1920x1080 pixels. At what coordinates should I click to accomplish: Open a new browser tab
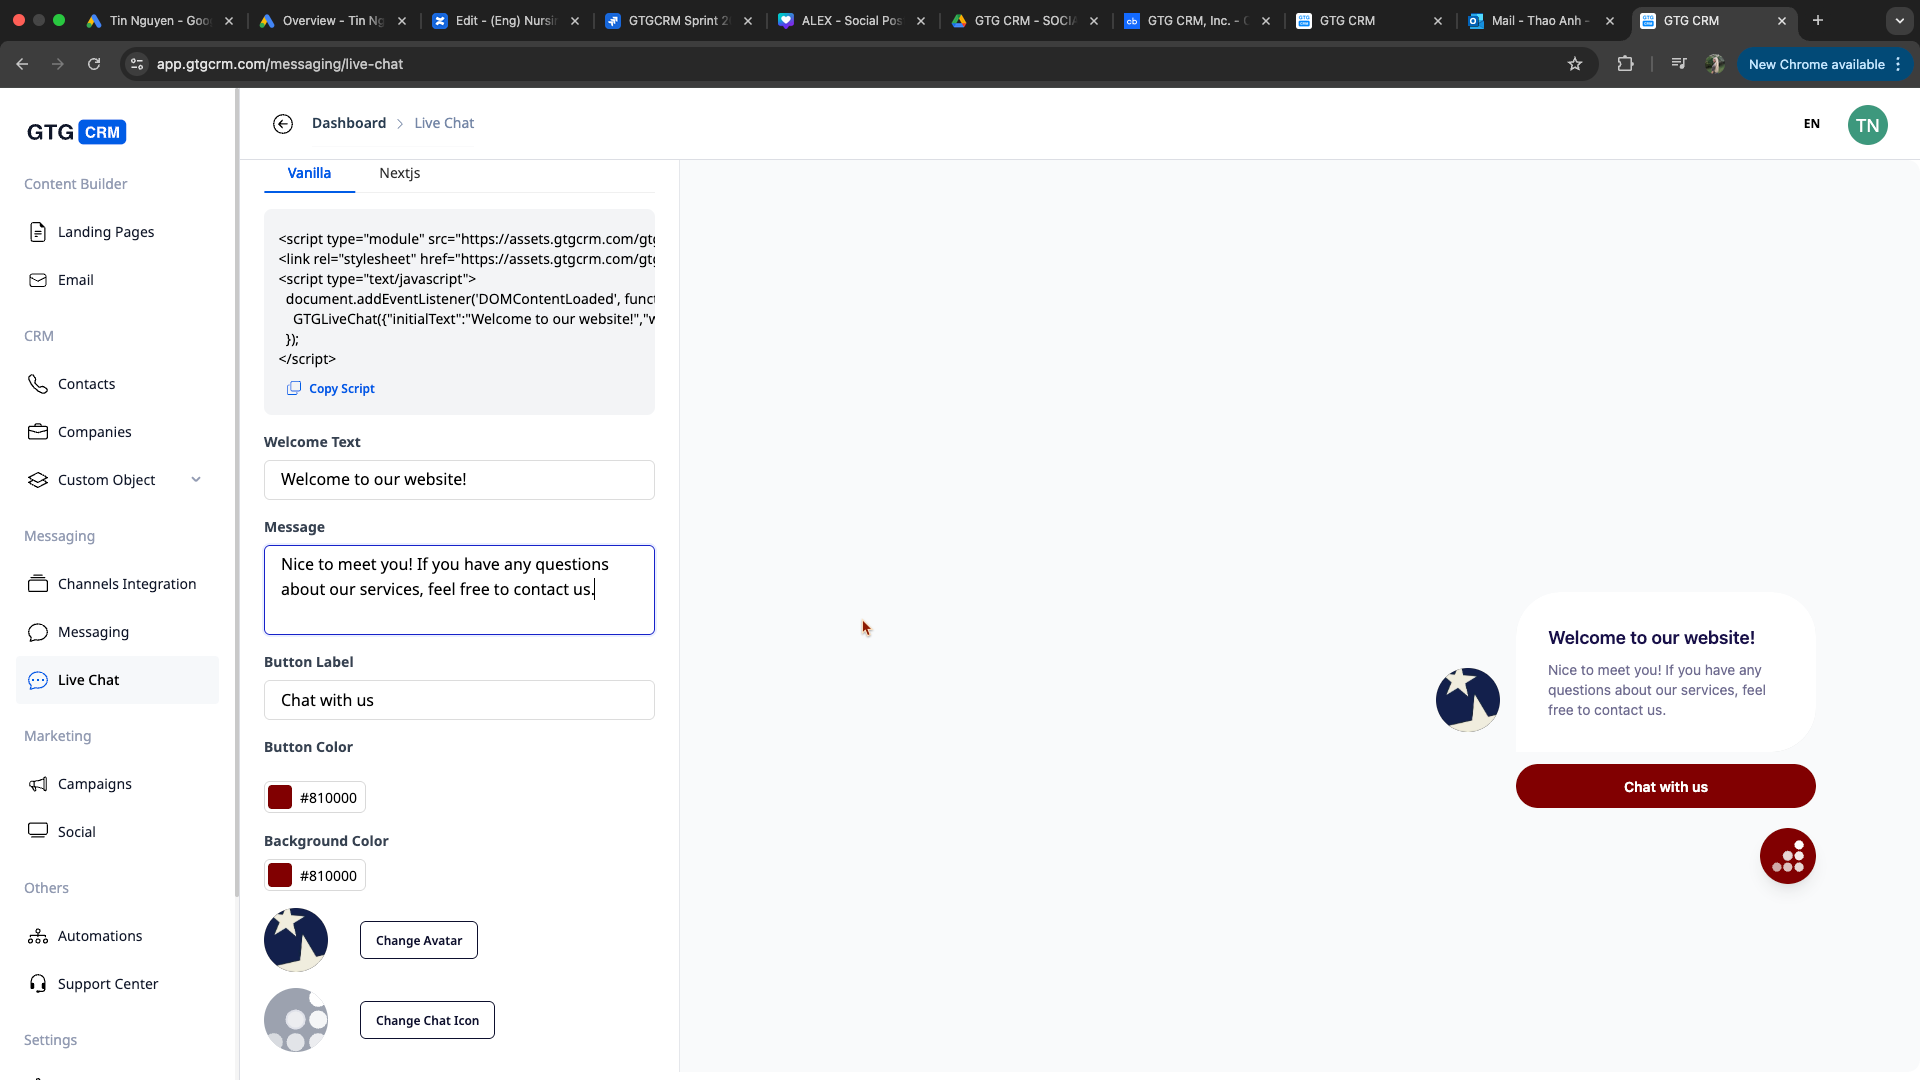pos(1818,20)
